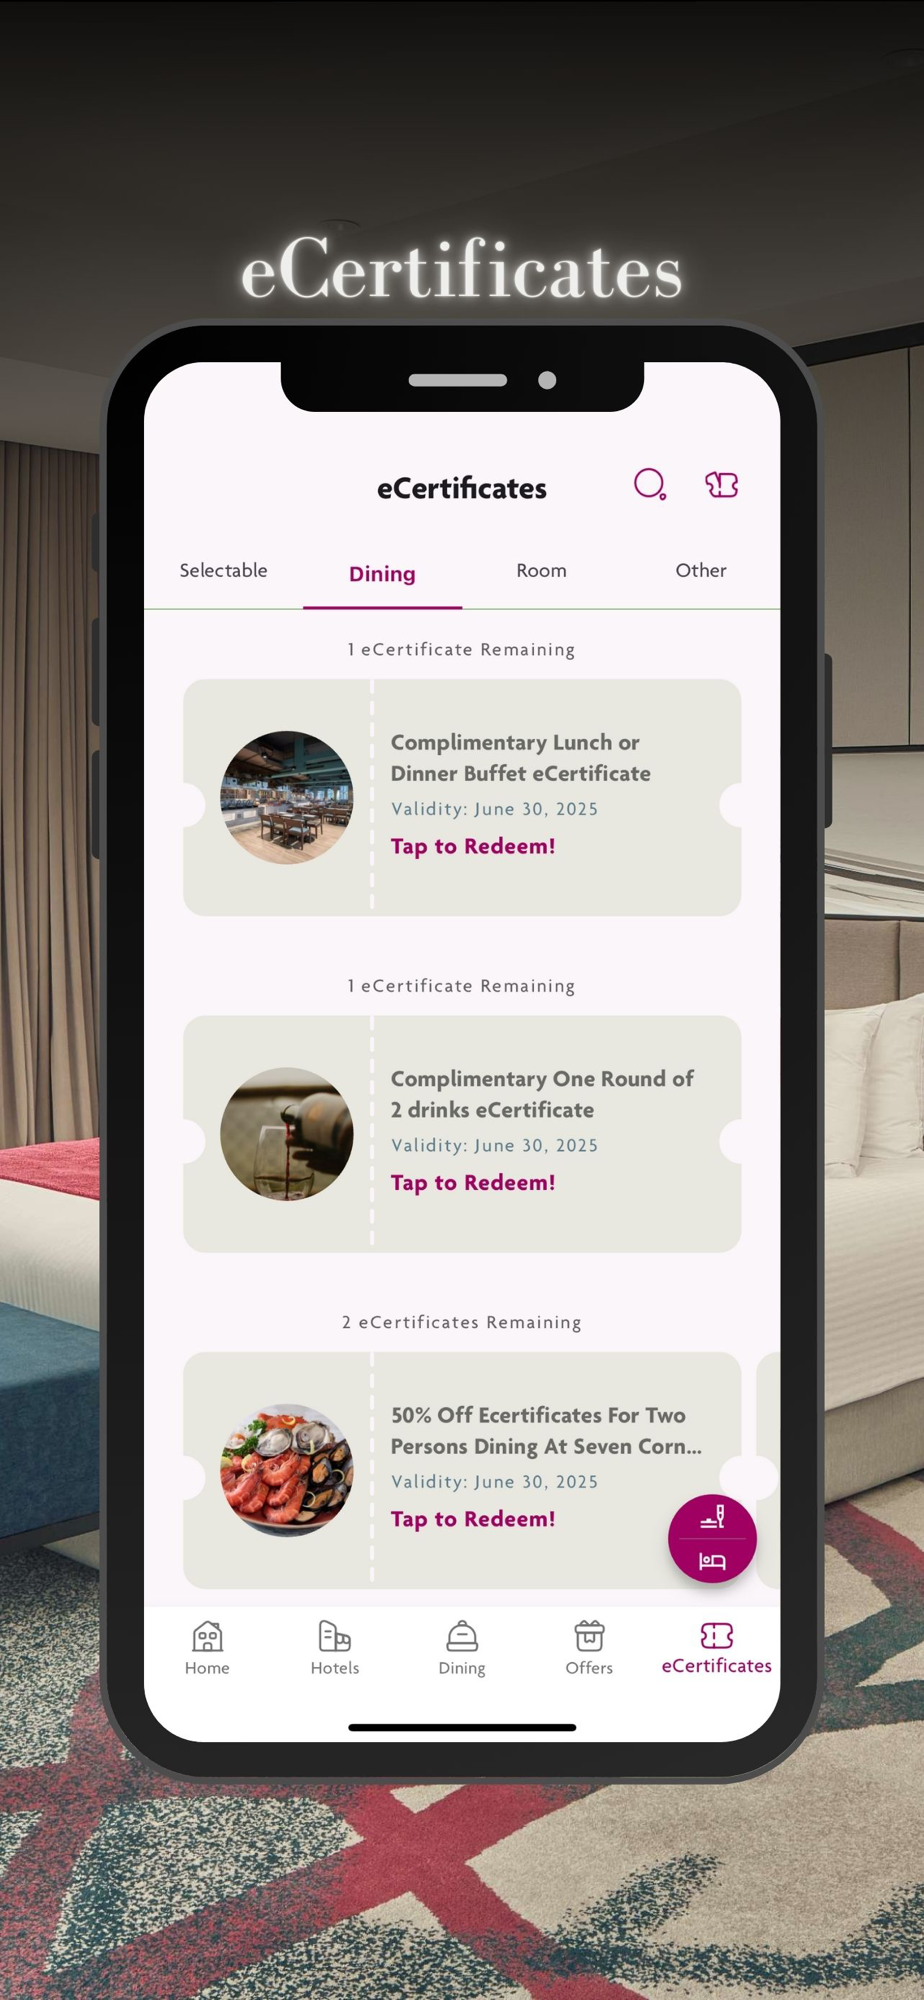
Task: Go to Home in bottom navigation
Action: coord(207,1648)
